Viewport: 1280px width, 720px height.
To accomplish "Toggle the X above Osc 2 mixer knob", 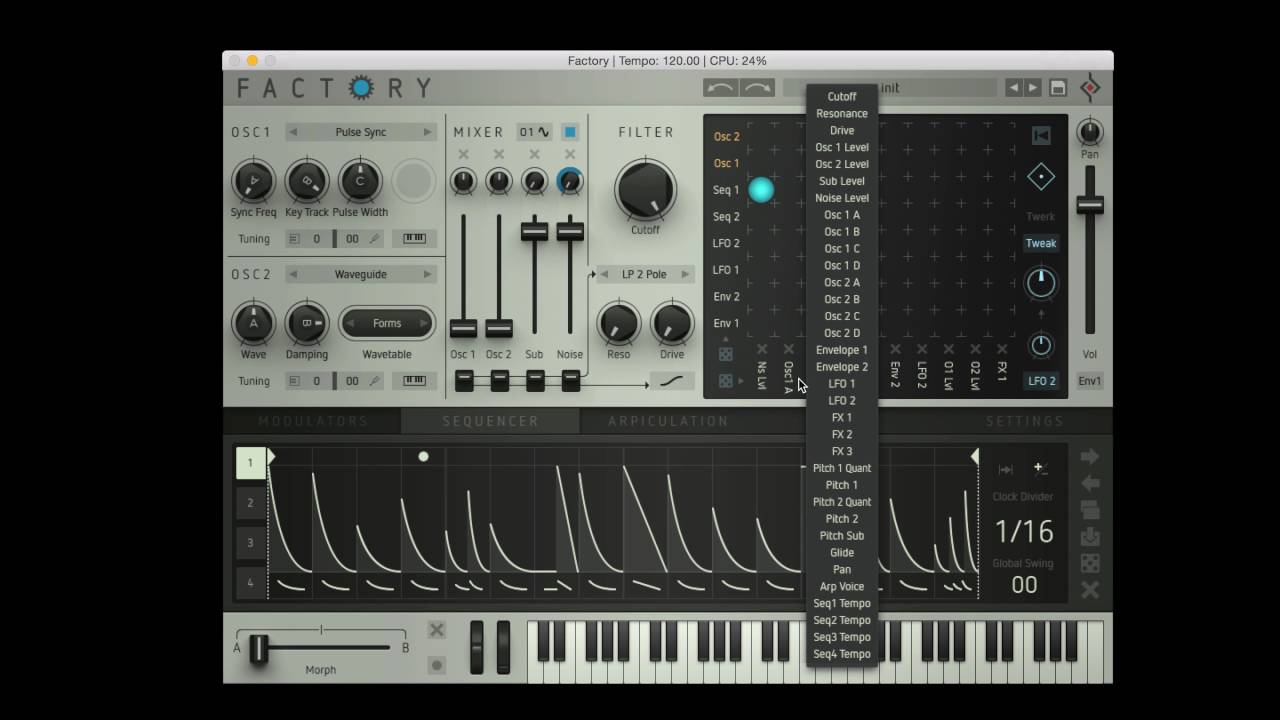I will coord(499,155).
